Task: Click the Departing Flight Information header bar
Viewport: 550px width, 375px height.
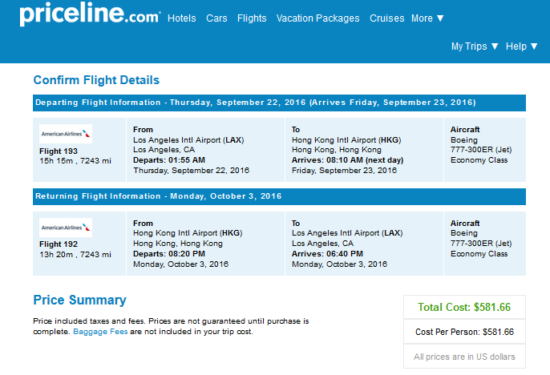Action: pos(279,103)
